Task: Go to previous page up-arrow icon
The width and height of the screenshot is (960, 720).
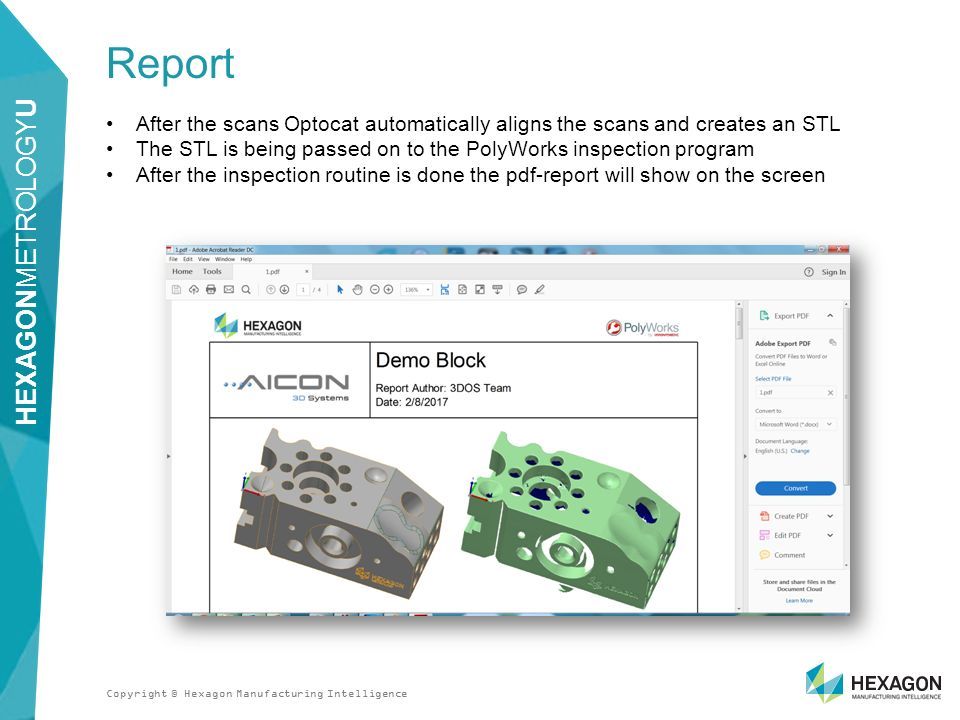Action: point(270,290)
